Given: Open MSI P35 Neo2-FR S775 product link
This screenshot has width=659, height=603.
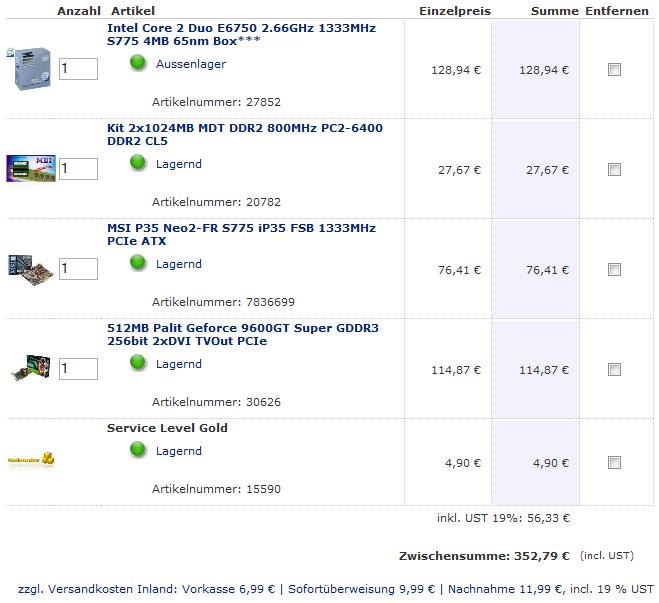Looking at the screenshot, I should [241, 234].
